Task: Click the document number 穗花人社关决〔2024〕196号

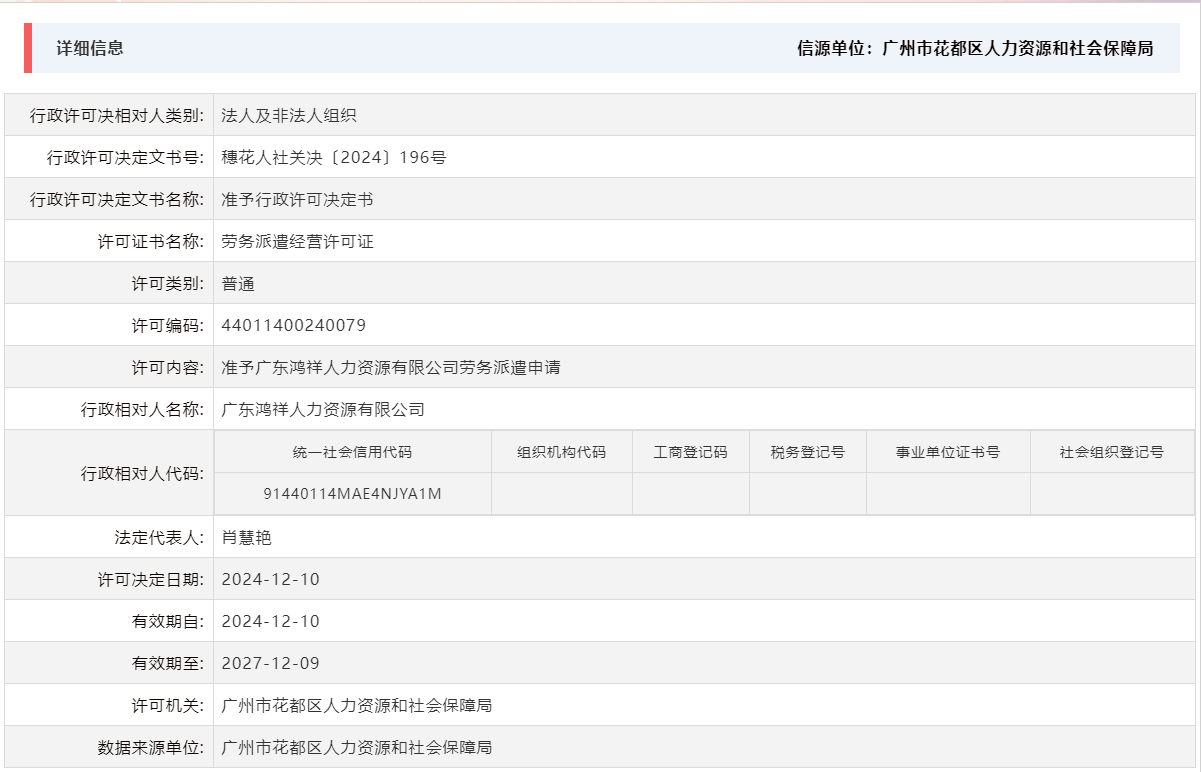Action: pyautogui.click(x=333, y=156)
